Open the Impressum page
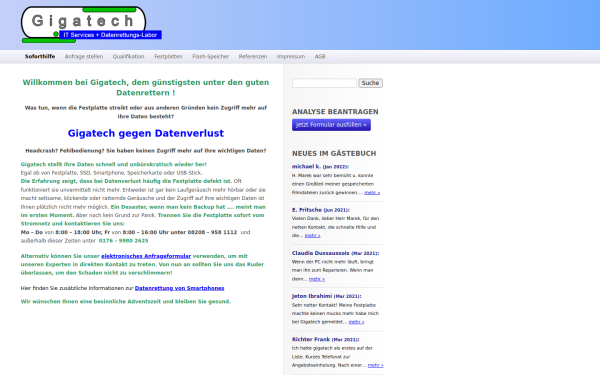The height and width of the screenshot is (375, 600). coord(291,57)
